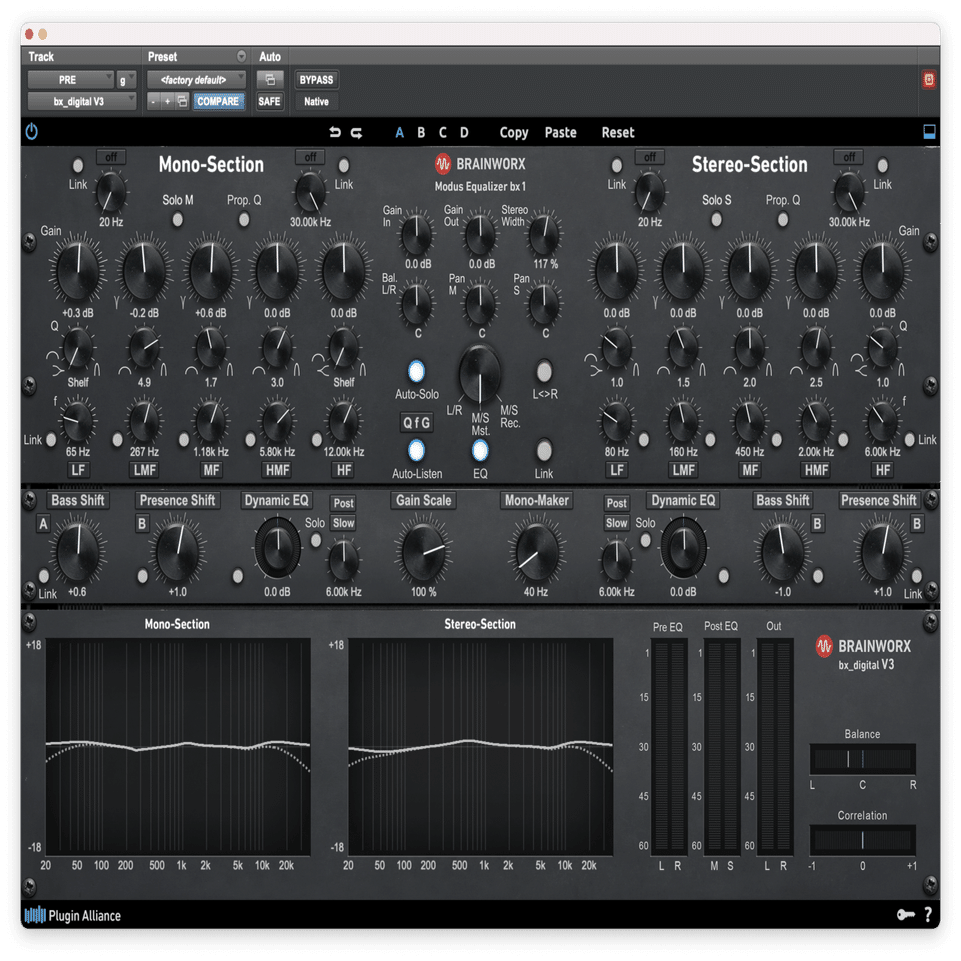Click Mono-Section LF band label
Viewport: 961px width, 961px height.
click(x=78, y=470)
